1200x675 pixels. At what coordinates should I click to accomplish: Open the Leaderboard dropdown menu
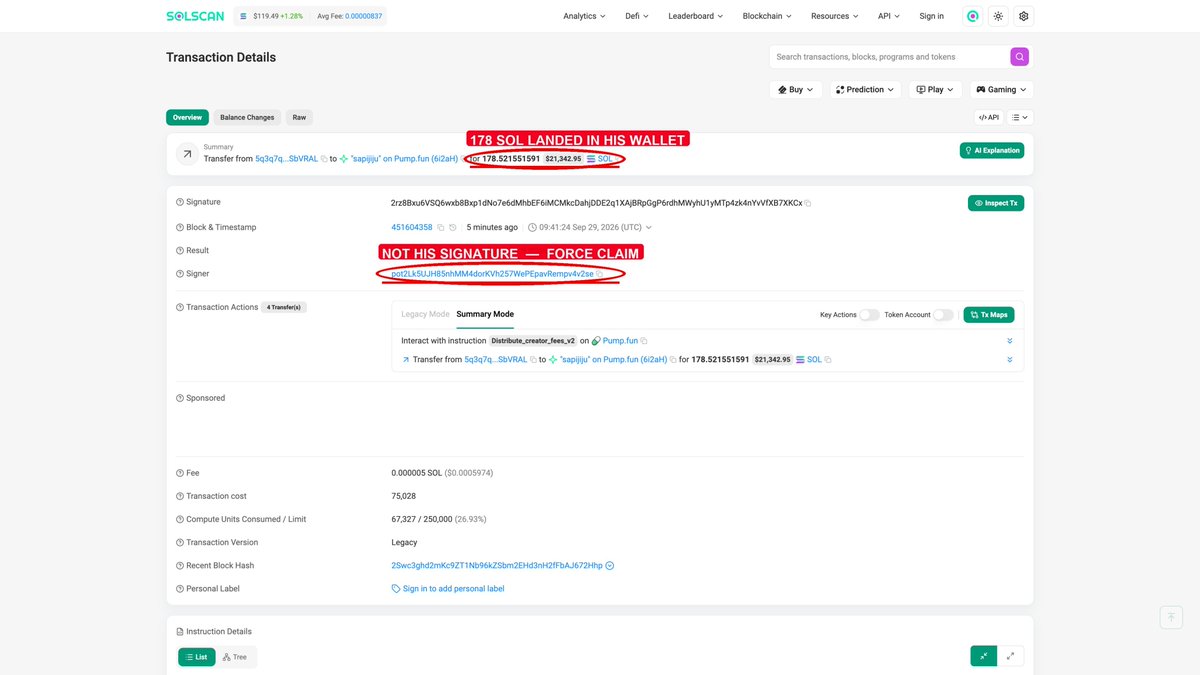click(697, 16)
